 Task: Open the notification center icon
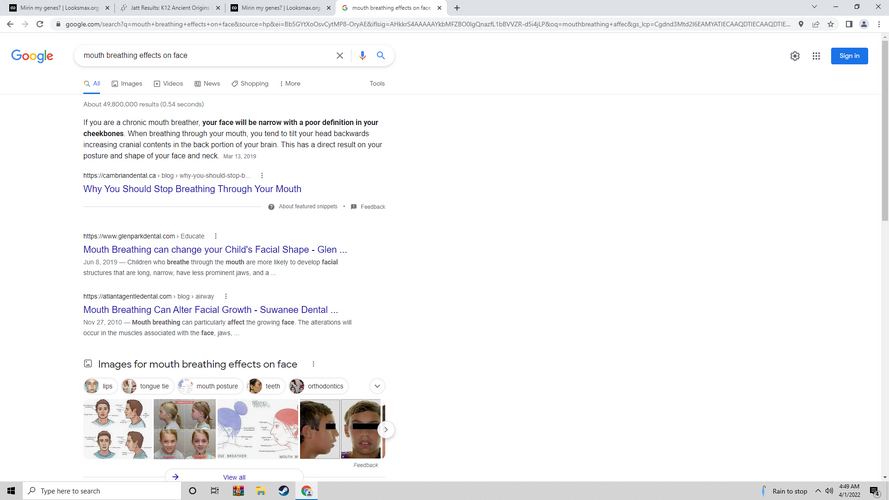[x=875, y=491]
